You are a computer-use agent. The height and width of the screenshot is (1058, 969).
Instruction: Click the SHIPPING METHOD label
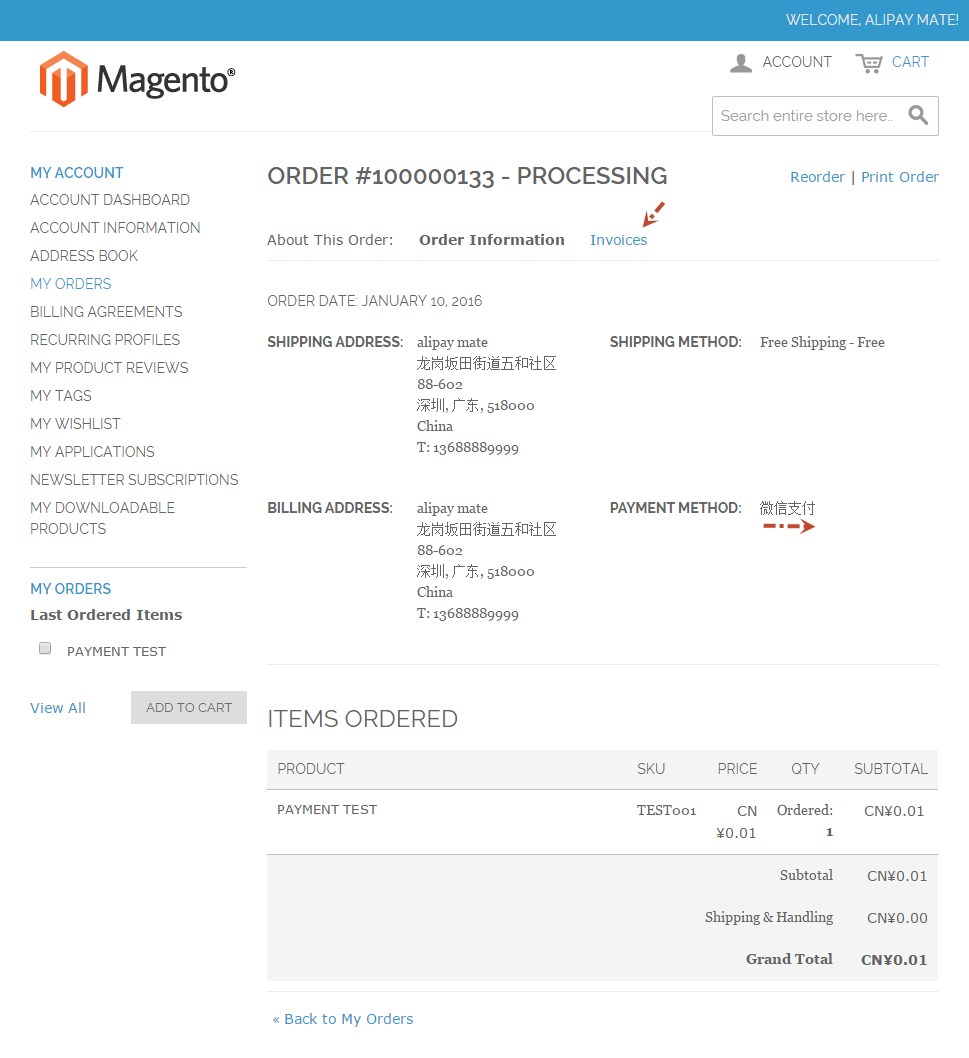coord(675,342)
